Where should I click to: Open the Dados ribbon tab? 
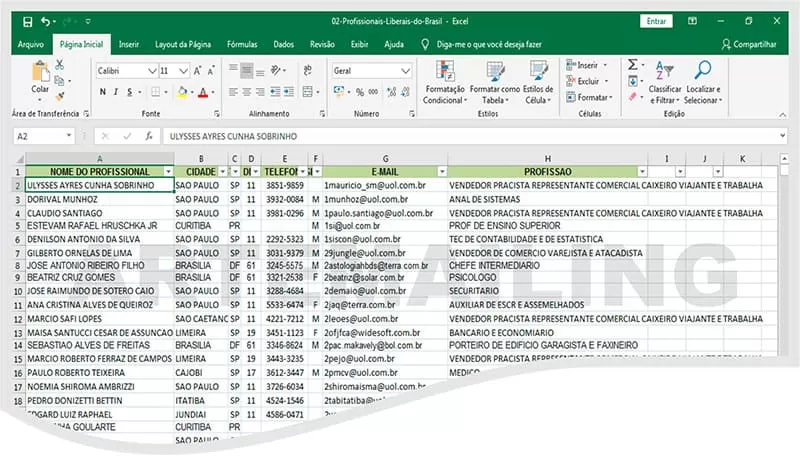pyautogui.click(x=283, y=44)
